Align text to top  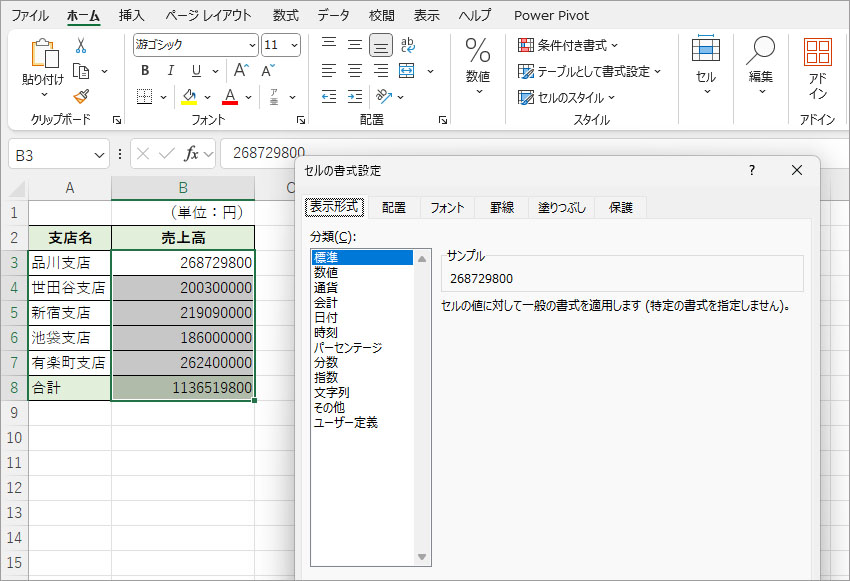click(x=329, y=44)
